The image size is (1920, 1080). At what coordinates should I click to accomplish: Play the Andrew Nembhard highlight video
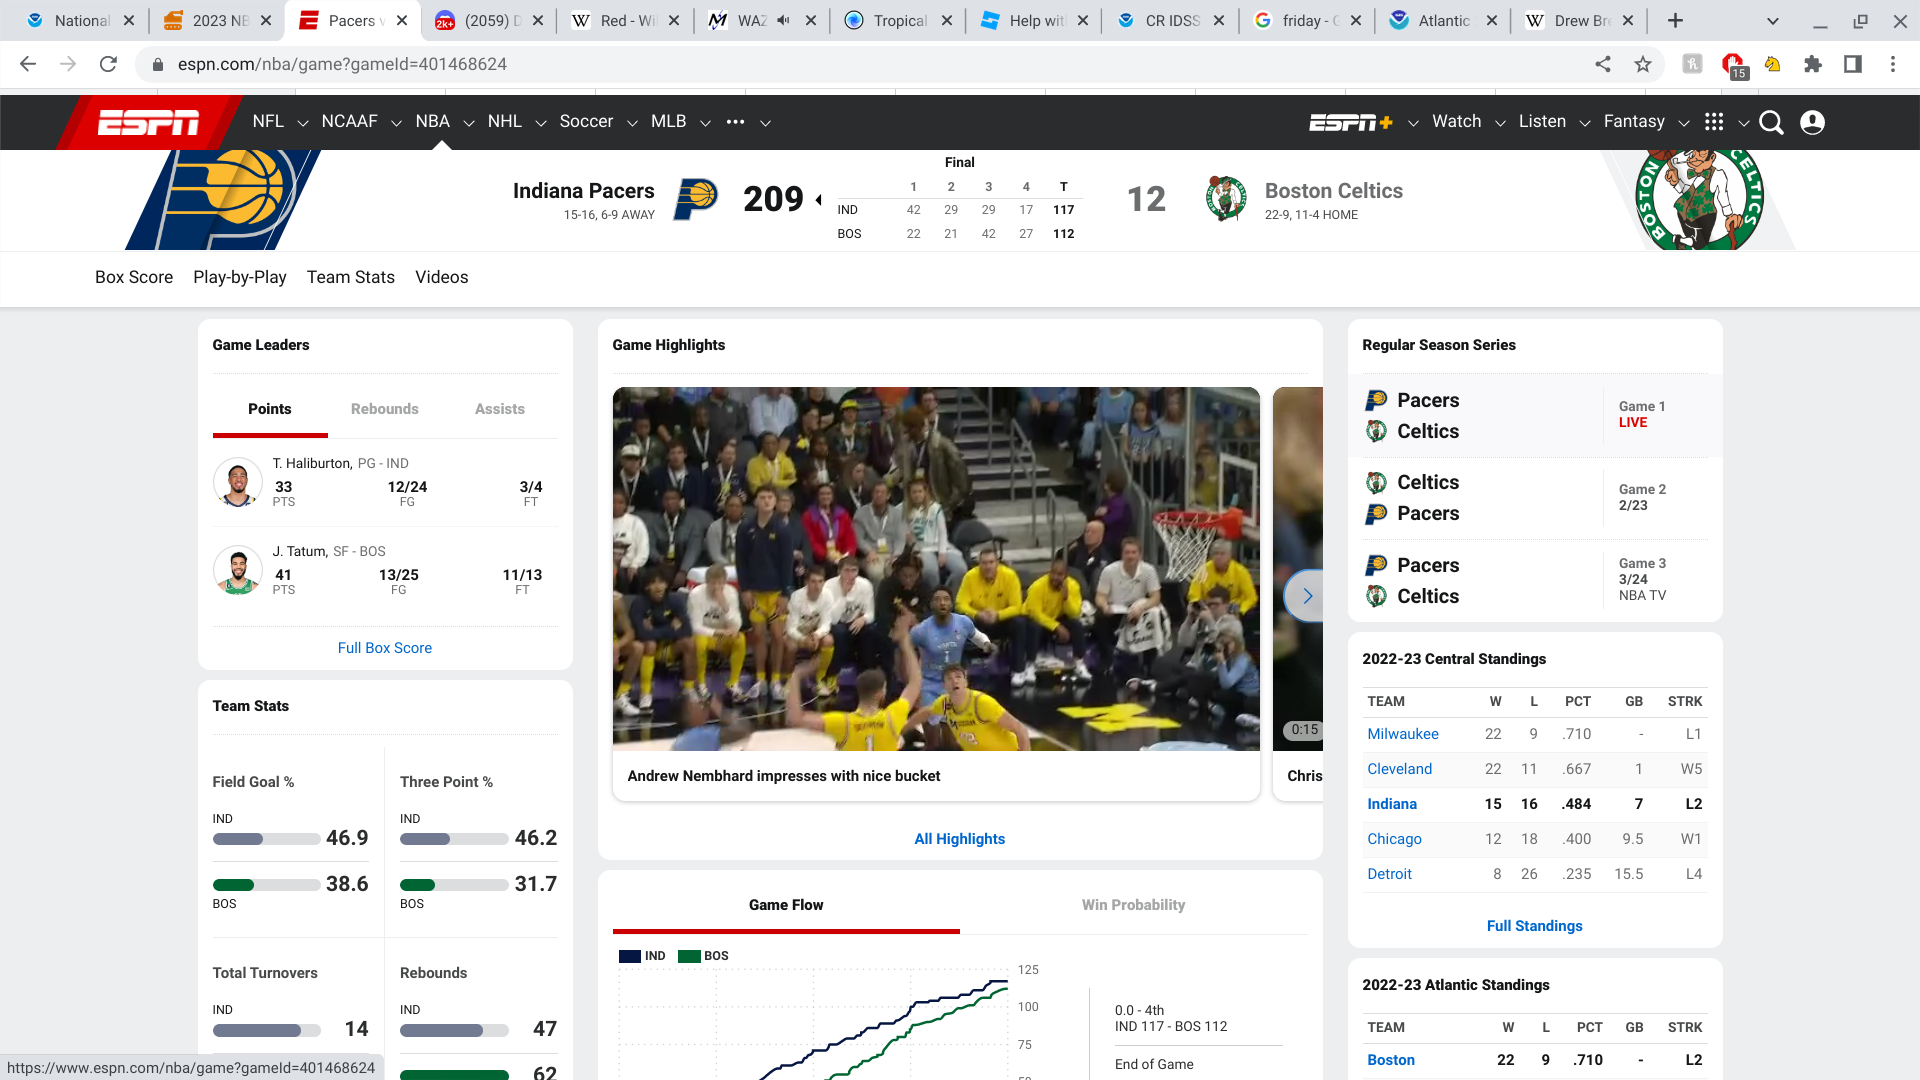click(935, 569)
